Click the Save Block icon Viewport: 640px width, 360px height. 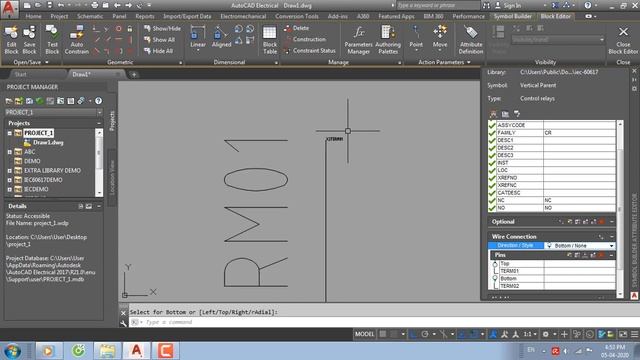[x=29, y=40]
